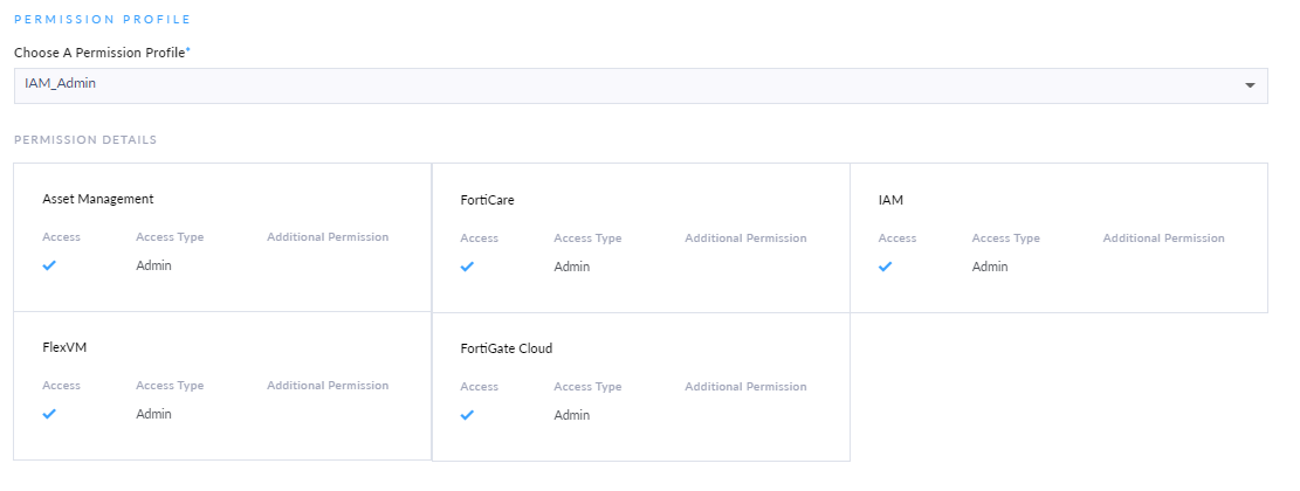Click the Asset Management access checkmark
The height and width of the screenshot is (491, 1300).
point(49,266)
